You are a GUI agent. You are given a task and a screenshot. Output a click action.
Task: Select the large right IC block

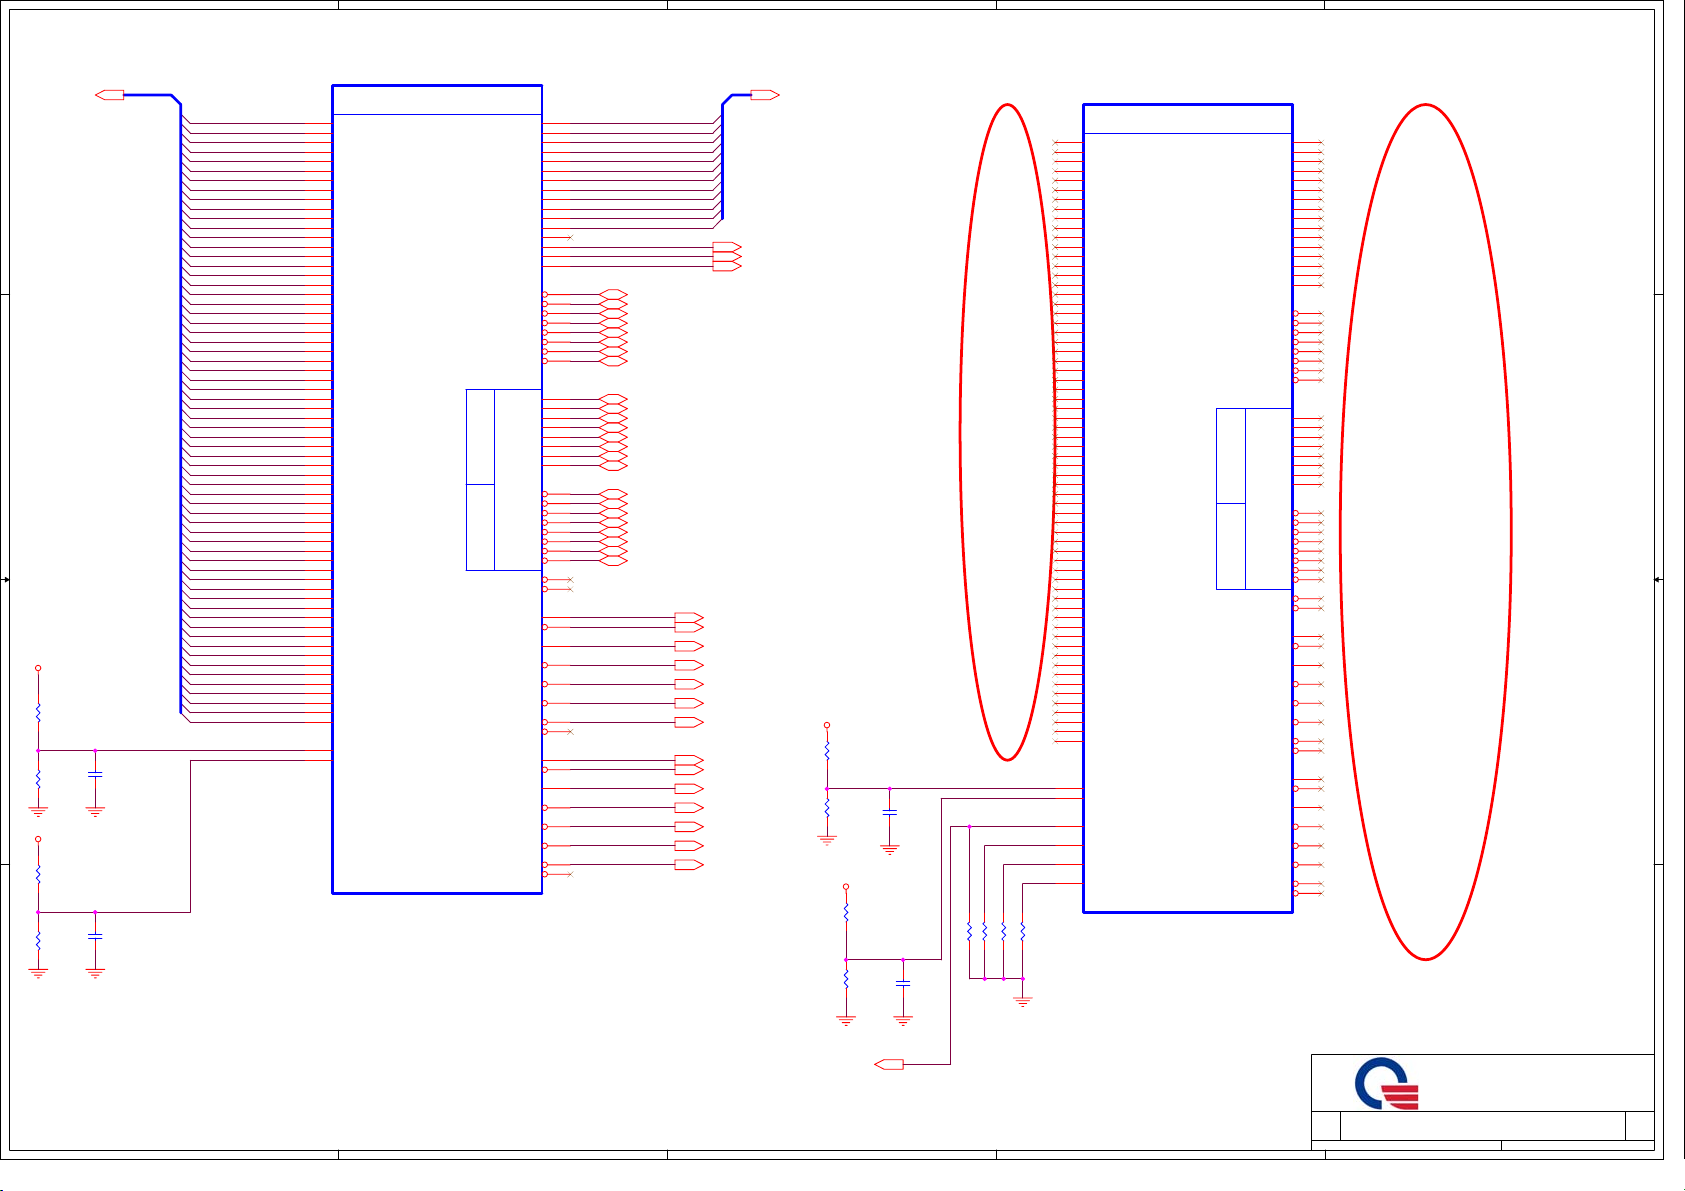coord(1188,508)
